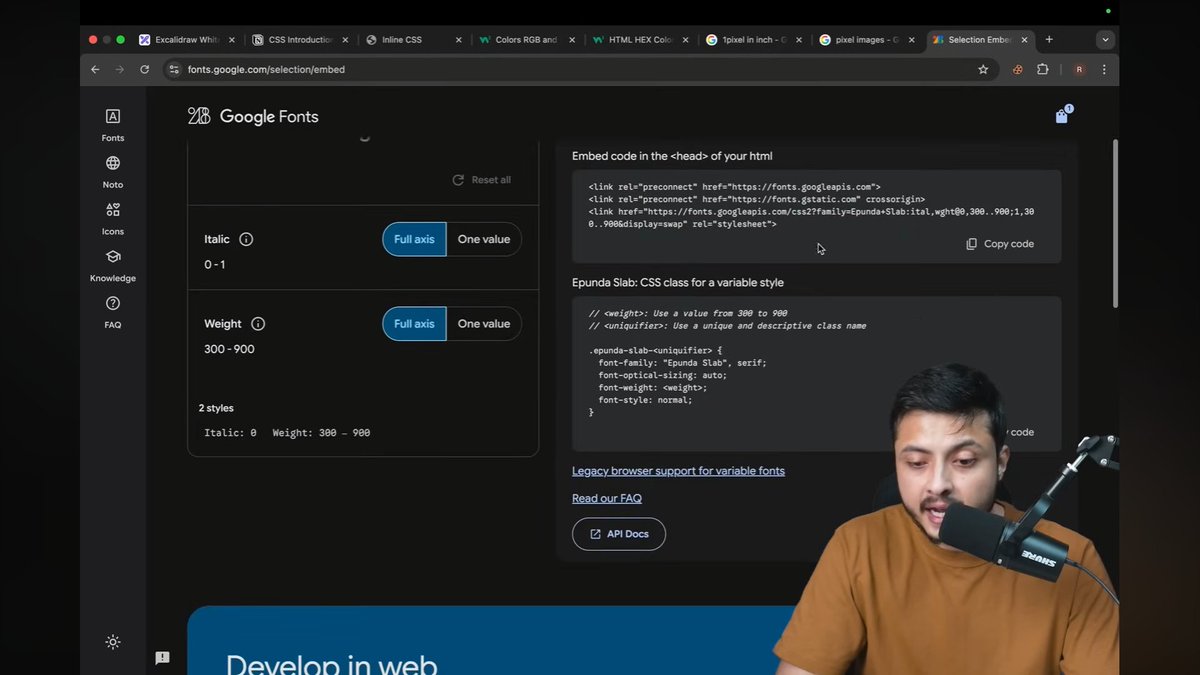
Task: Reload the page with the refresh icon
Action: 145,69
